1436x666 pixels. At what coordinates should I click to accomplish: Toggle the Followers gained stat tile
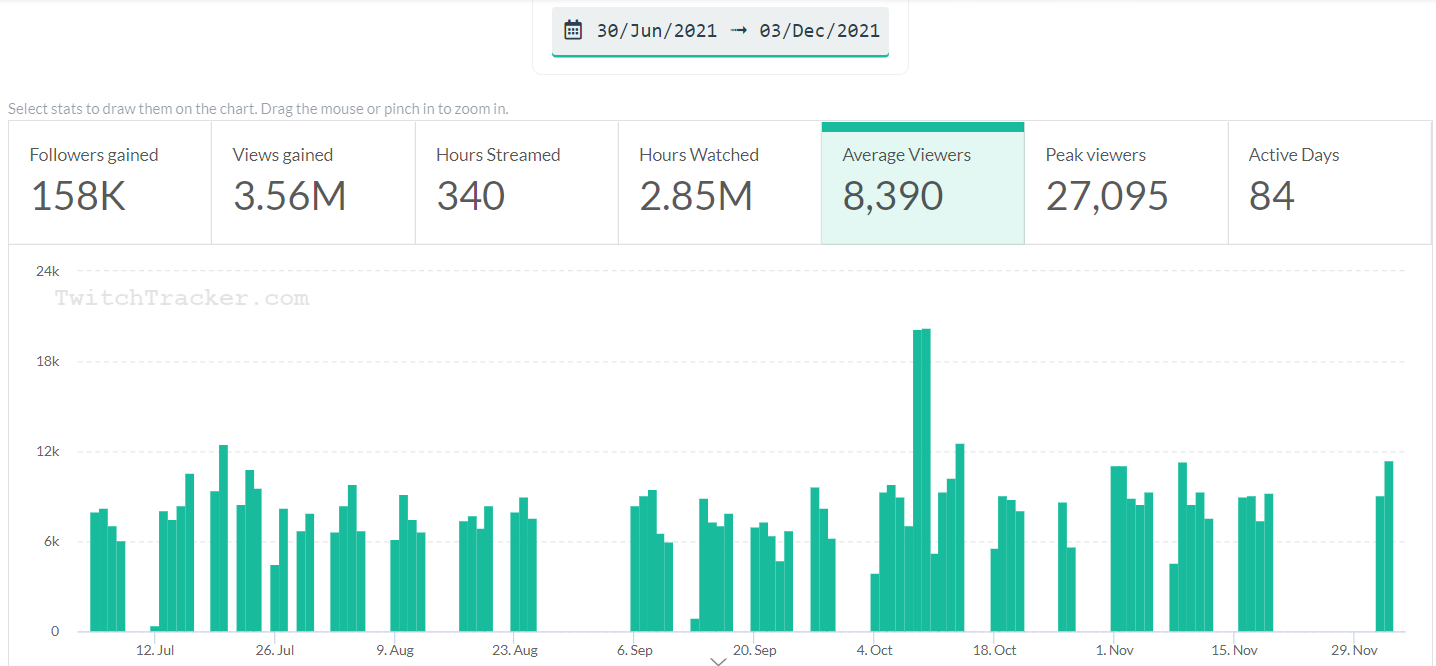[x=110, y=183]
